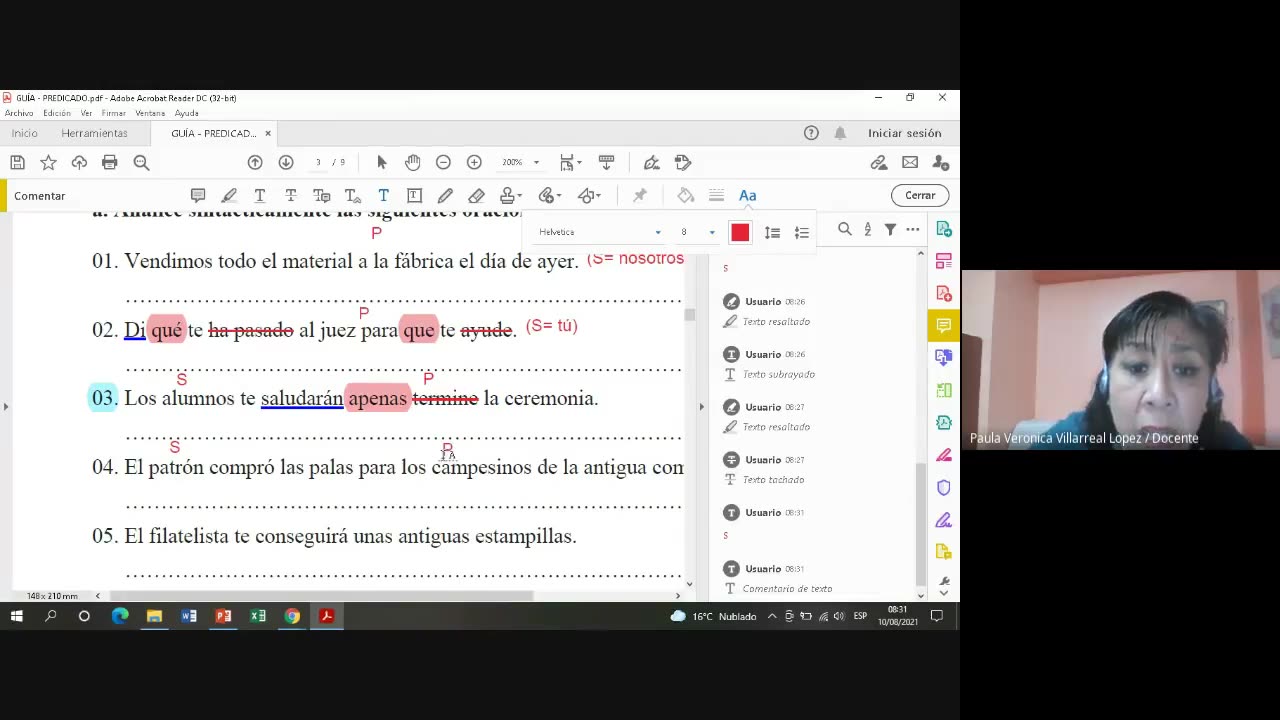Sort the comments list
Screen dimensions: 1280x720
pyautogui.click(x=867, y=229)
